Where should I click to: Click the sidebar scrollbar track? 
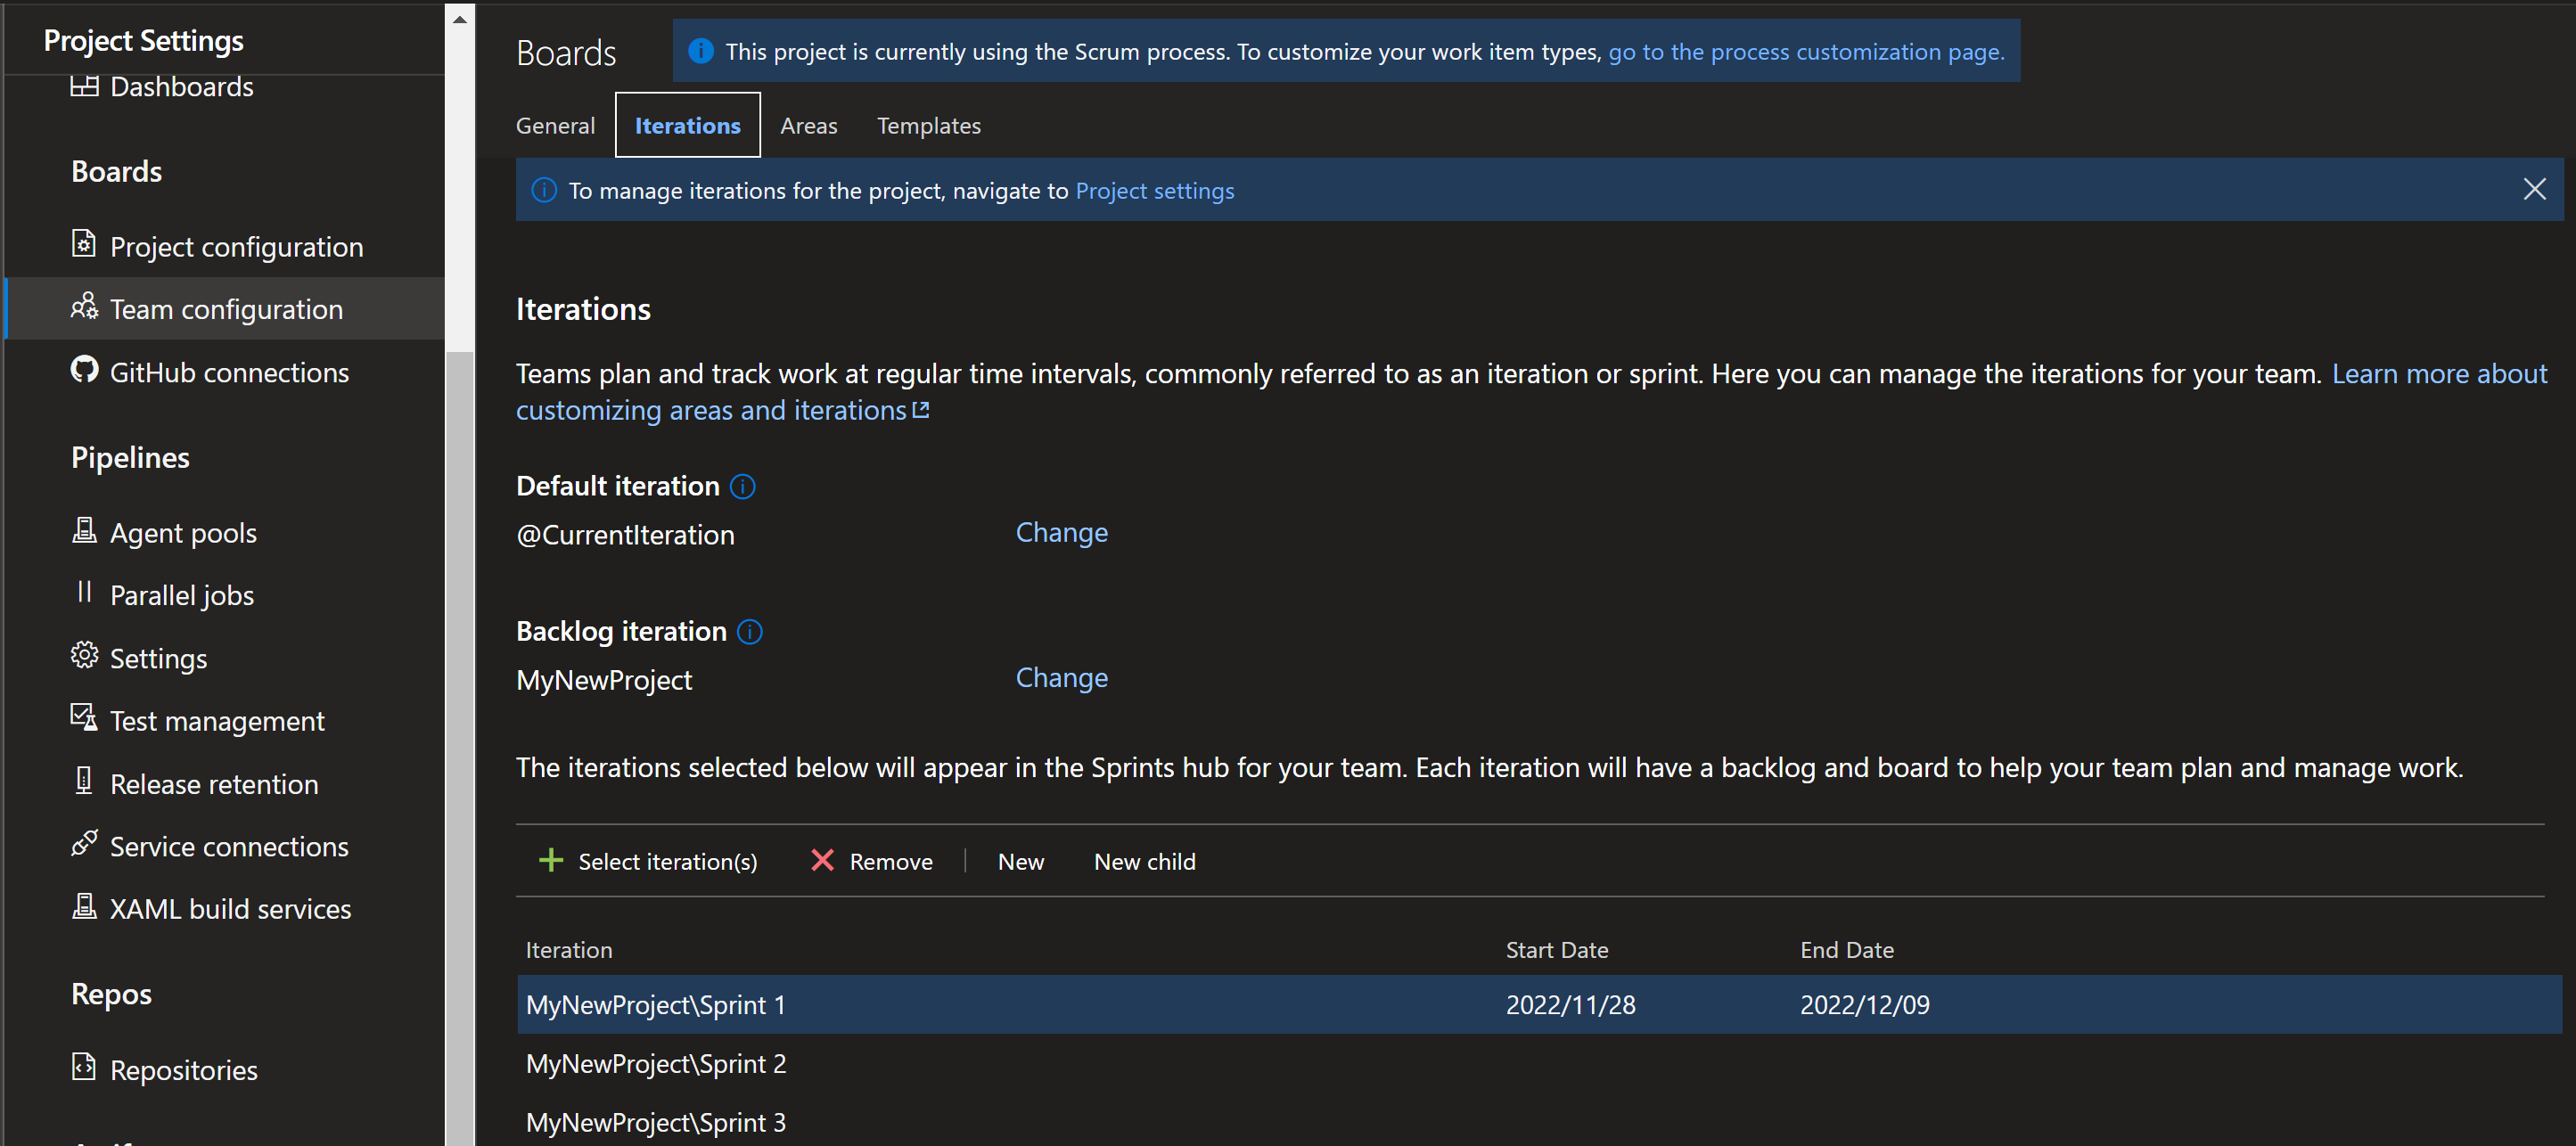click(x=459, y=700)
